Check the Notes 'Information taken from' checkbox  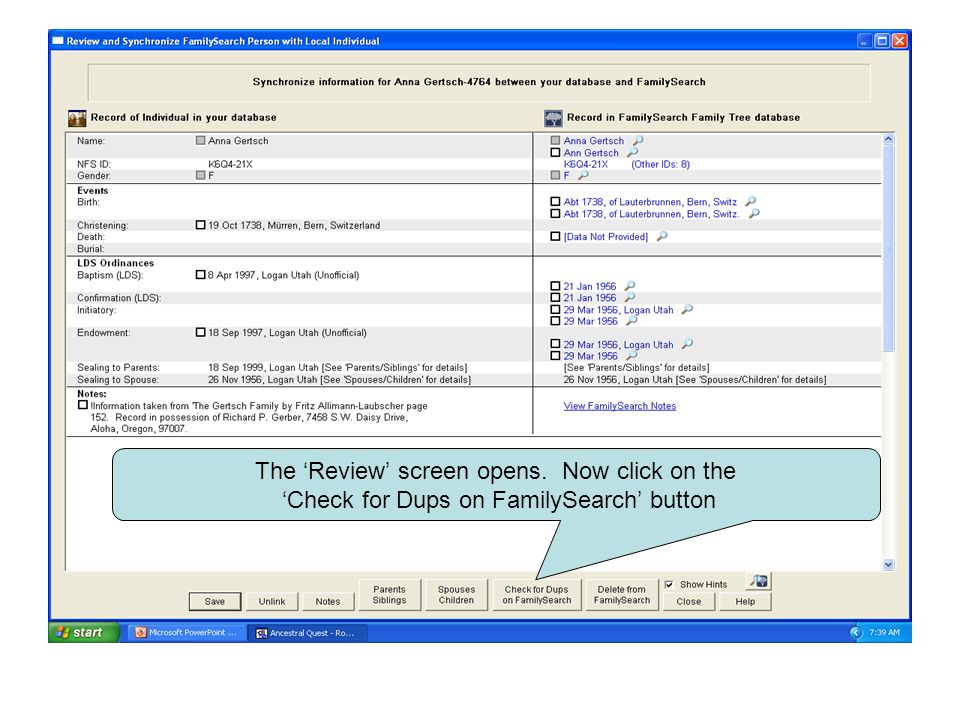coord(83,405)
